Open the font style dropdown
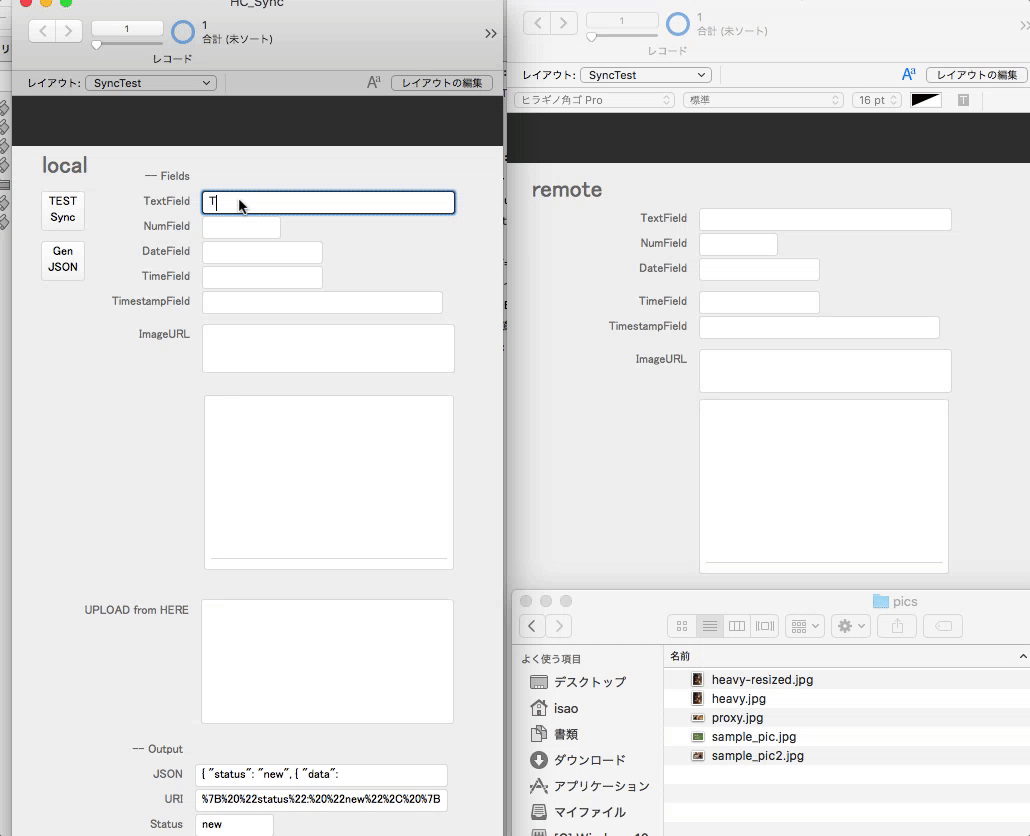This screenshot has width=1030, height=836. point(763,100)
